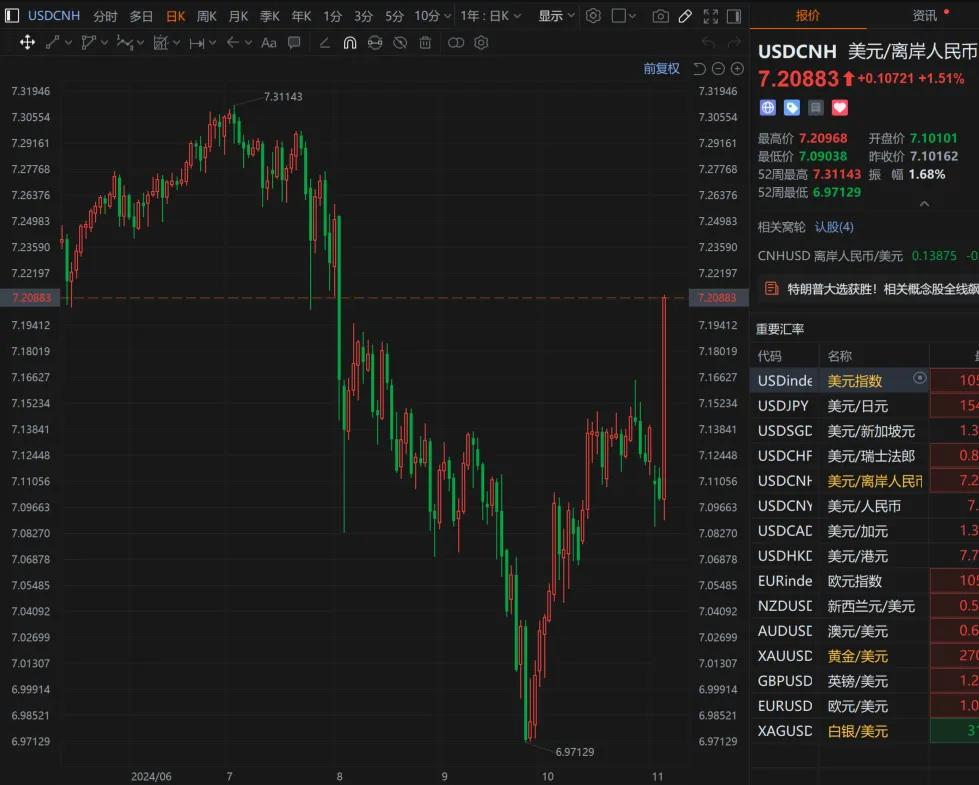Click the trash delete drawings icon
The image size is (979, 785).
click(425, 43)
